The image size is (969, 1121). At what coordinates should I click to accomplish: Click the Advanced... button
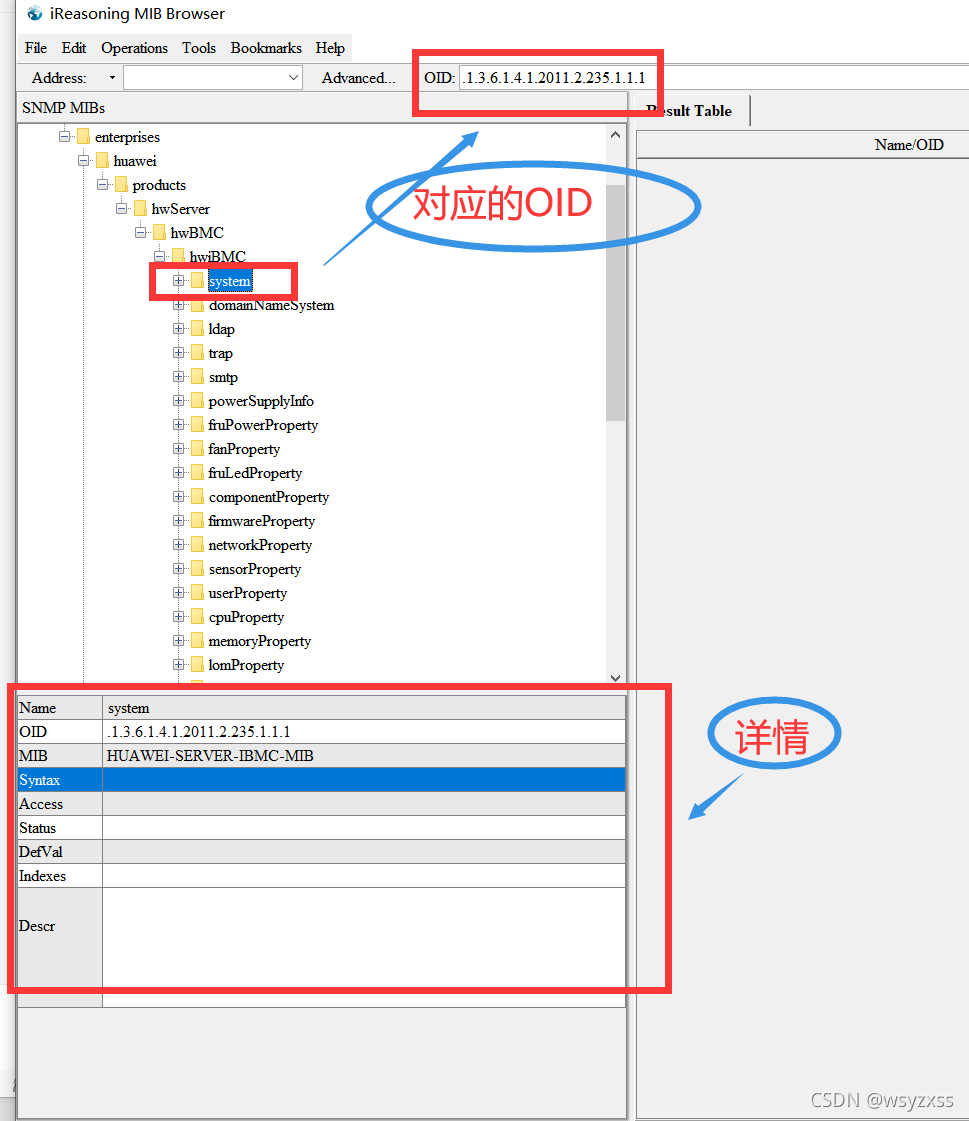coord(358,77)
